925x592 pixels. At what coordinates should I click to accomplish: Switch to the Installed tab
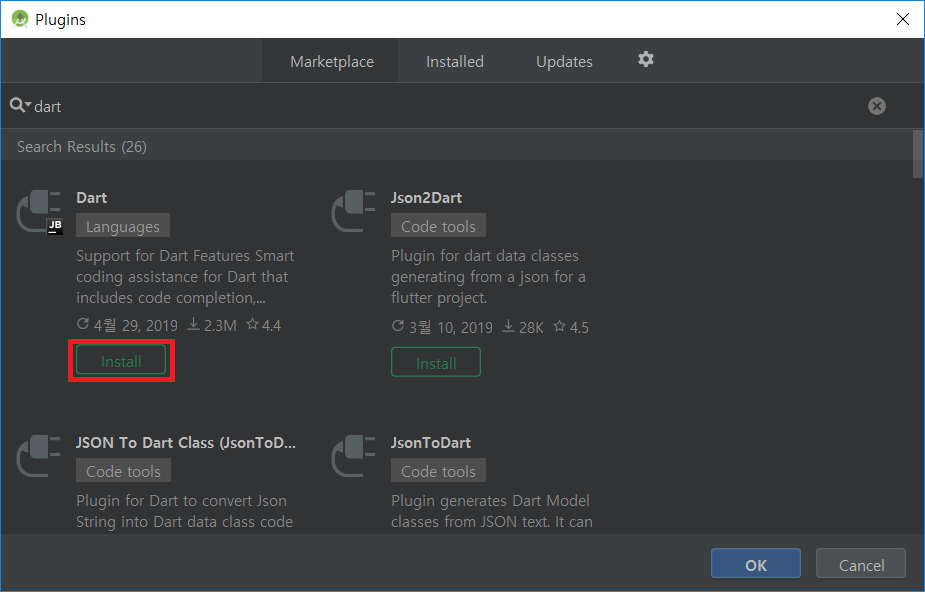point(455,61)
